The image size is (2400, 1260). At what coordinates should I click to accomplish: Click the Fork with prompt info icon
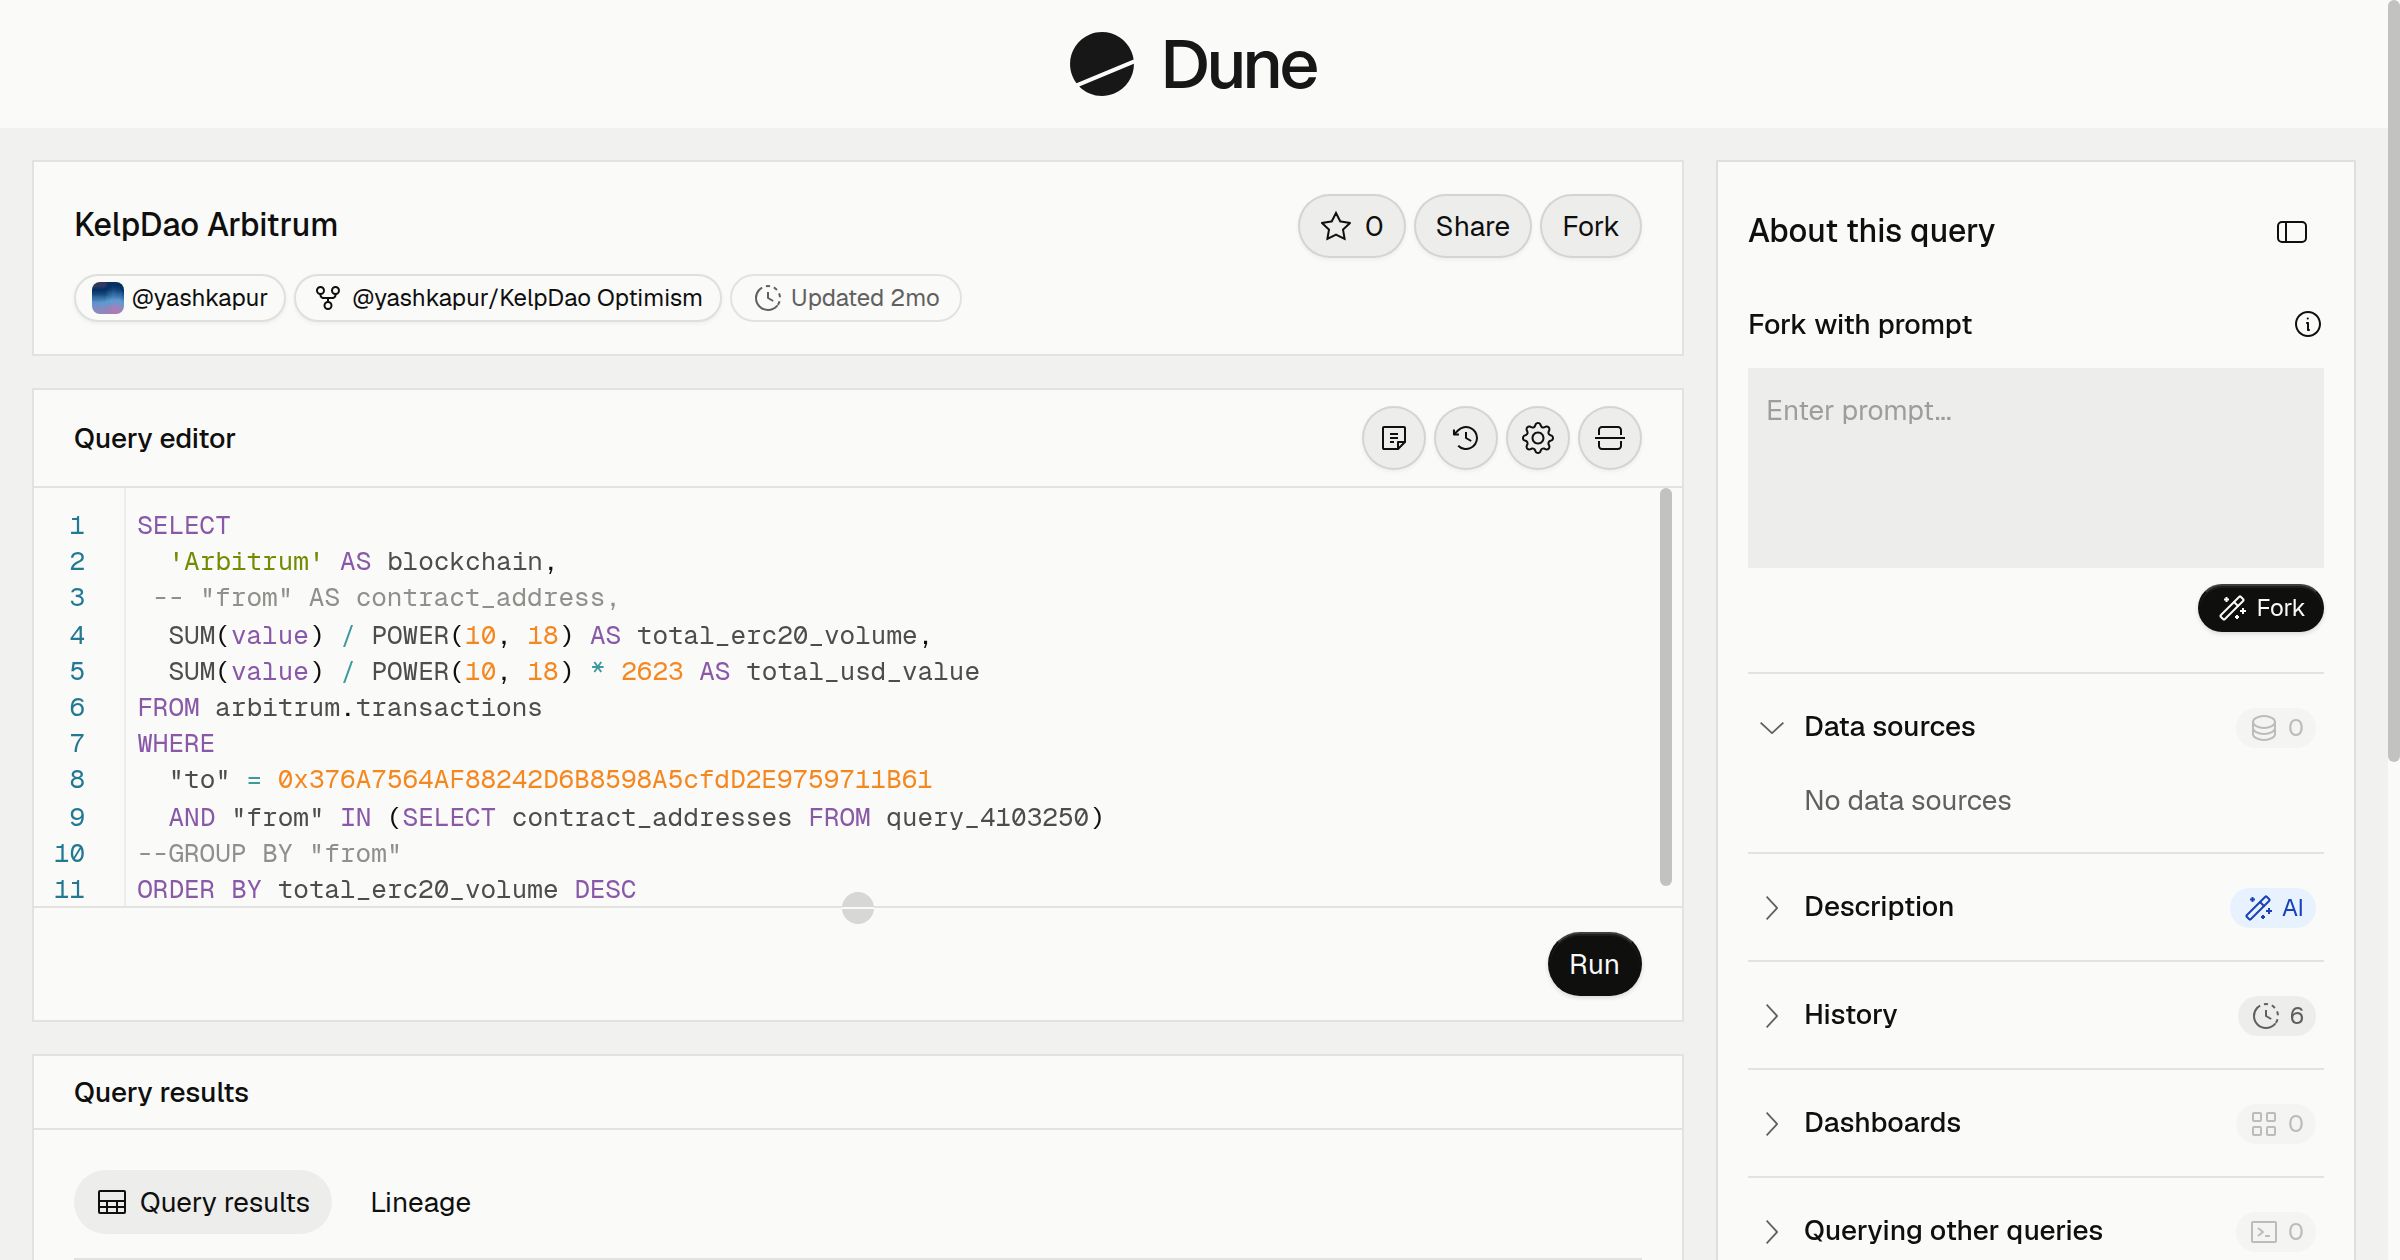2307,324
